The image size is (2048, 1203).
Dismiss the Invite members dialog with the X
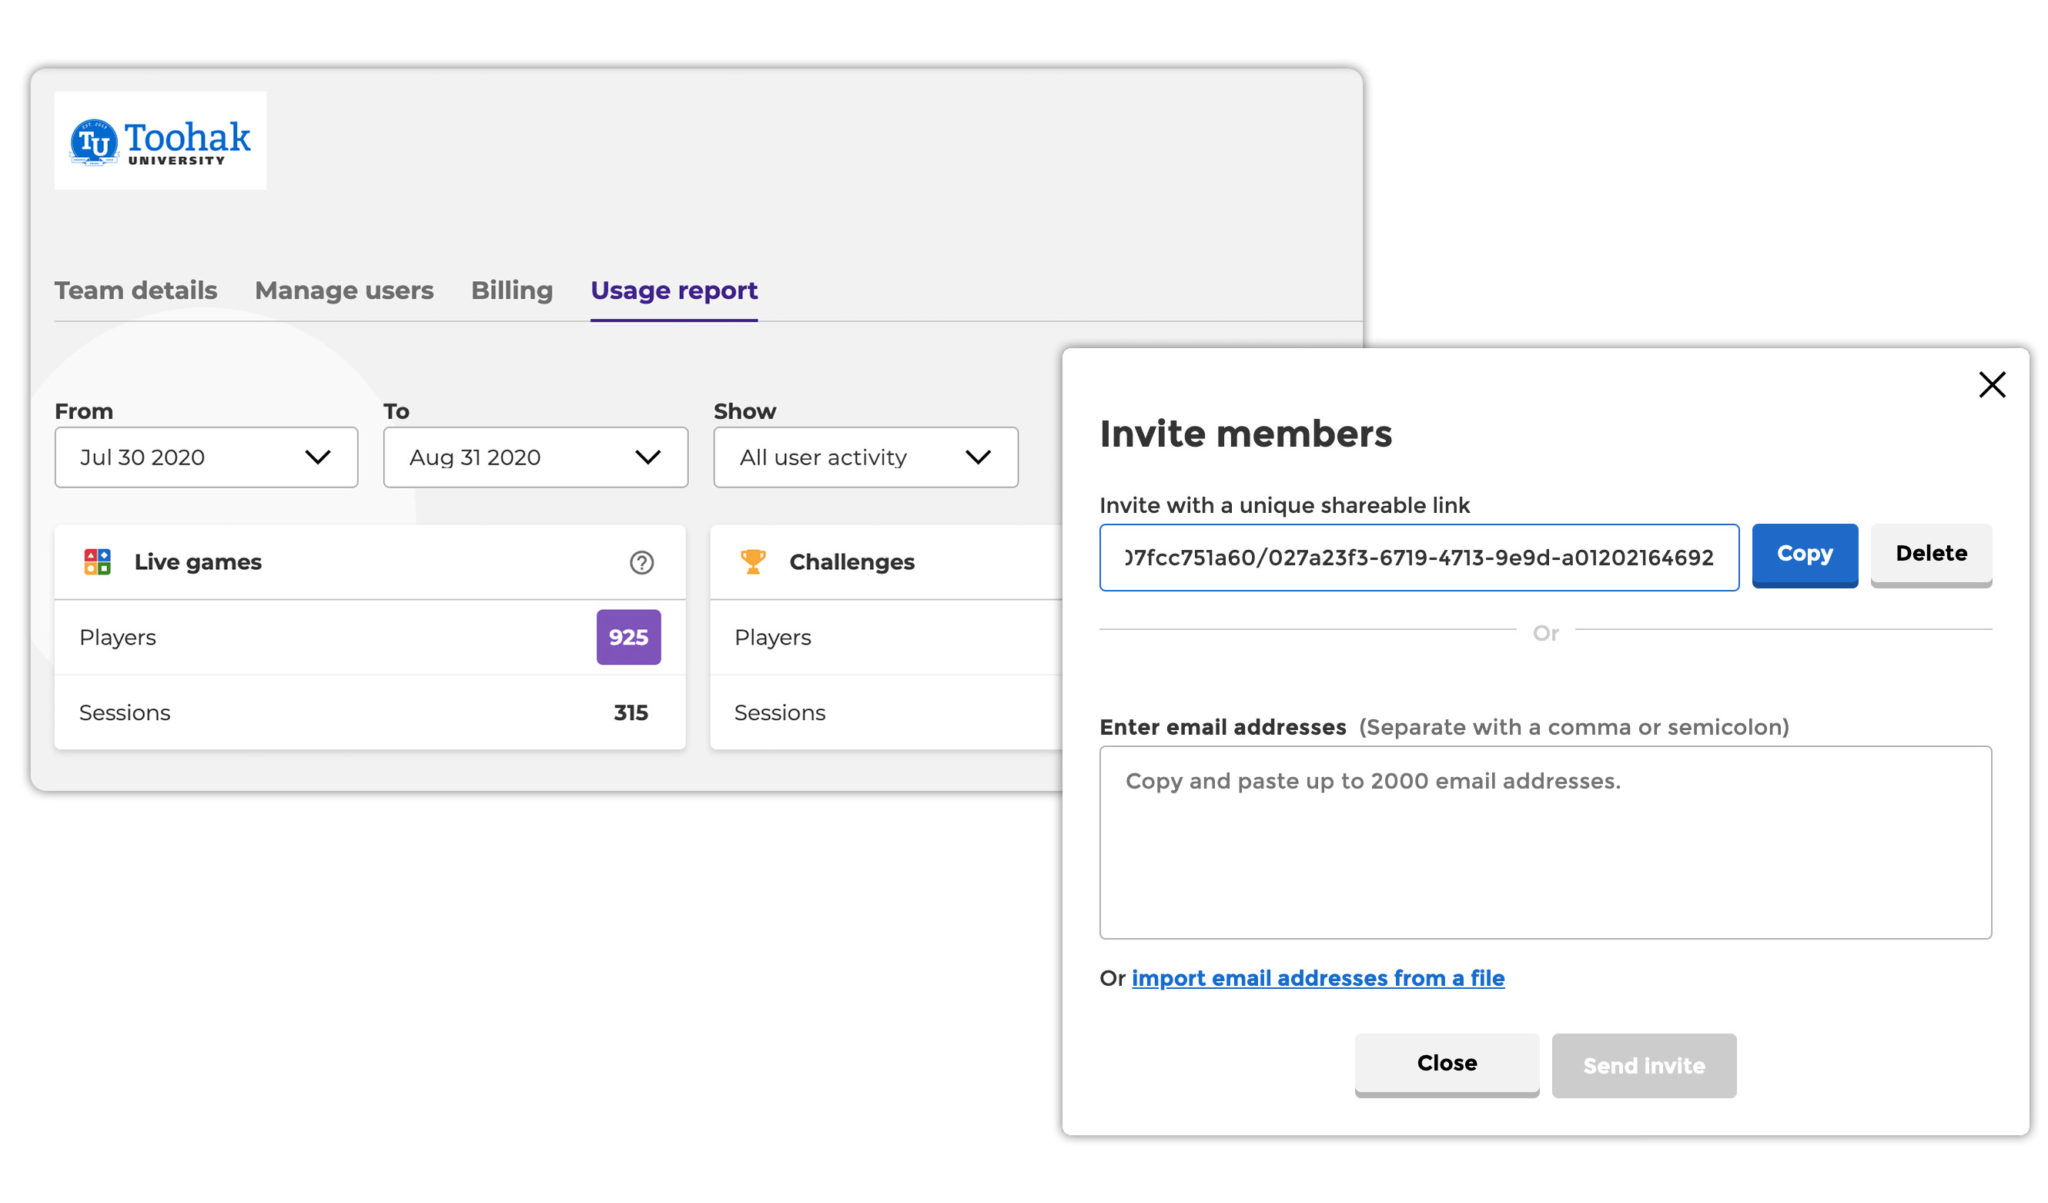(1991, 384)
